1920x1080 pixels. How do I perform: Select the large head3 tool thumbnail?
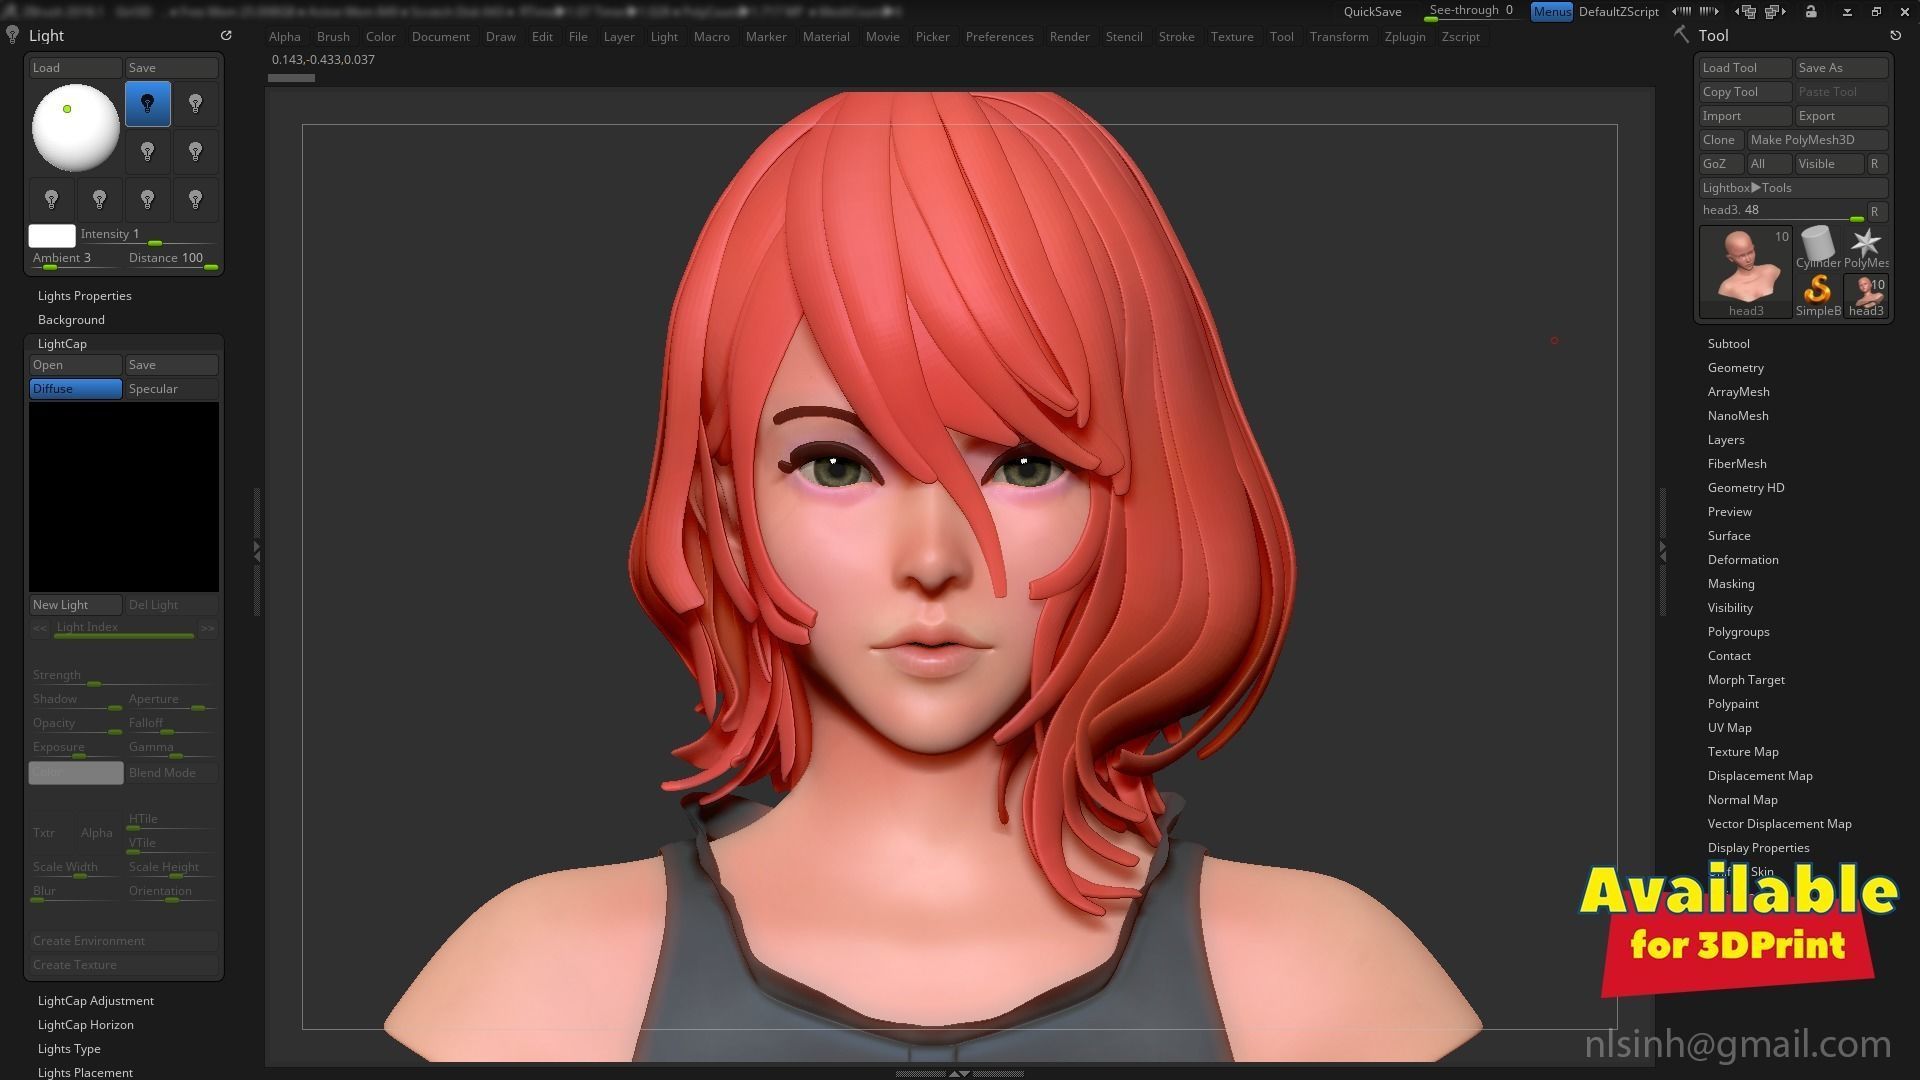pos(1745,266)
